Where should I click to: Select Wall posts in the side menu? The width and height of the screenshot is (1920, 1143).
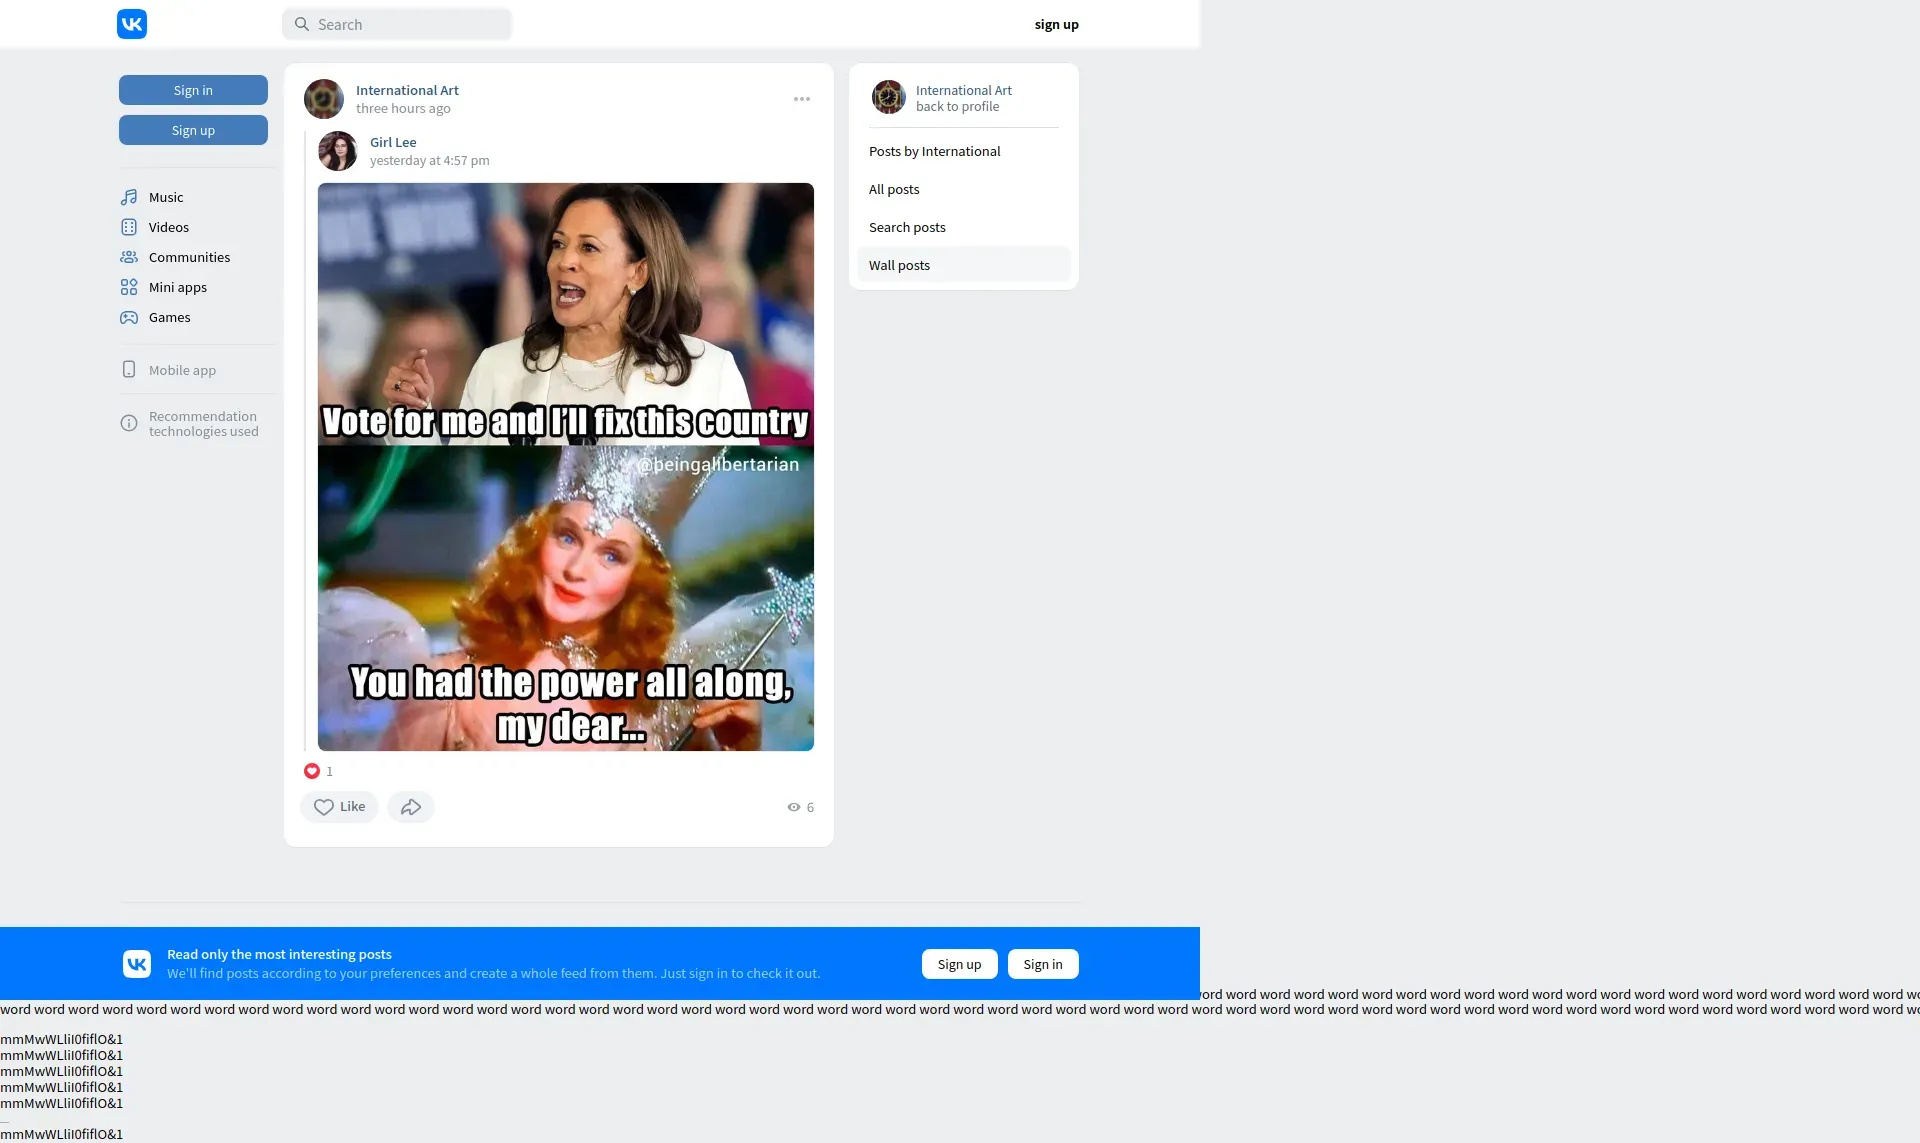click(899, 265)
